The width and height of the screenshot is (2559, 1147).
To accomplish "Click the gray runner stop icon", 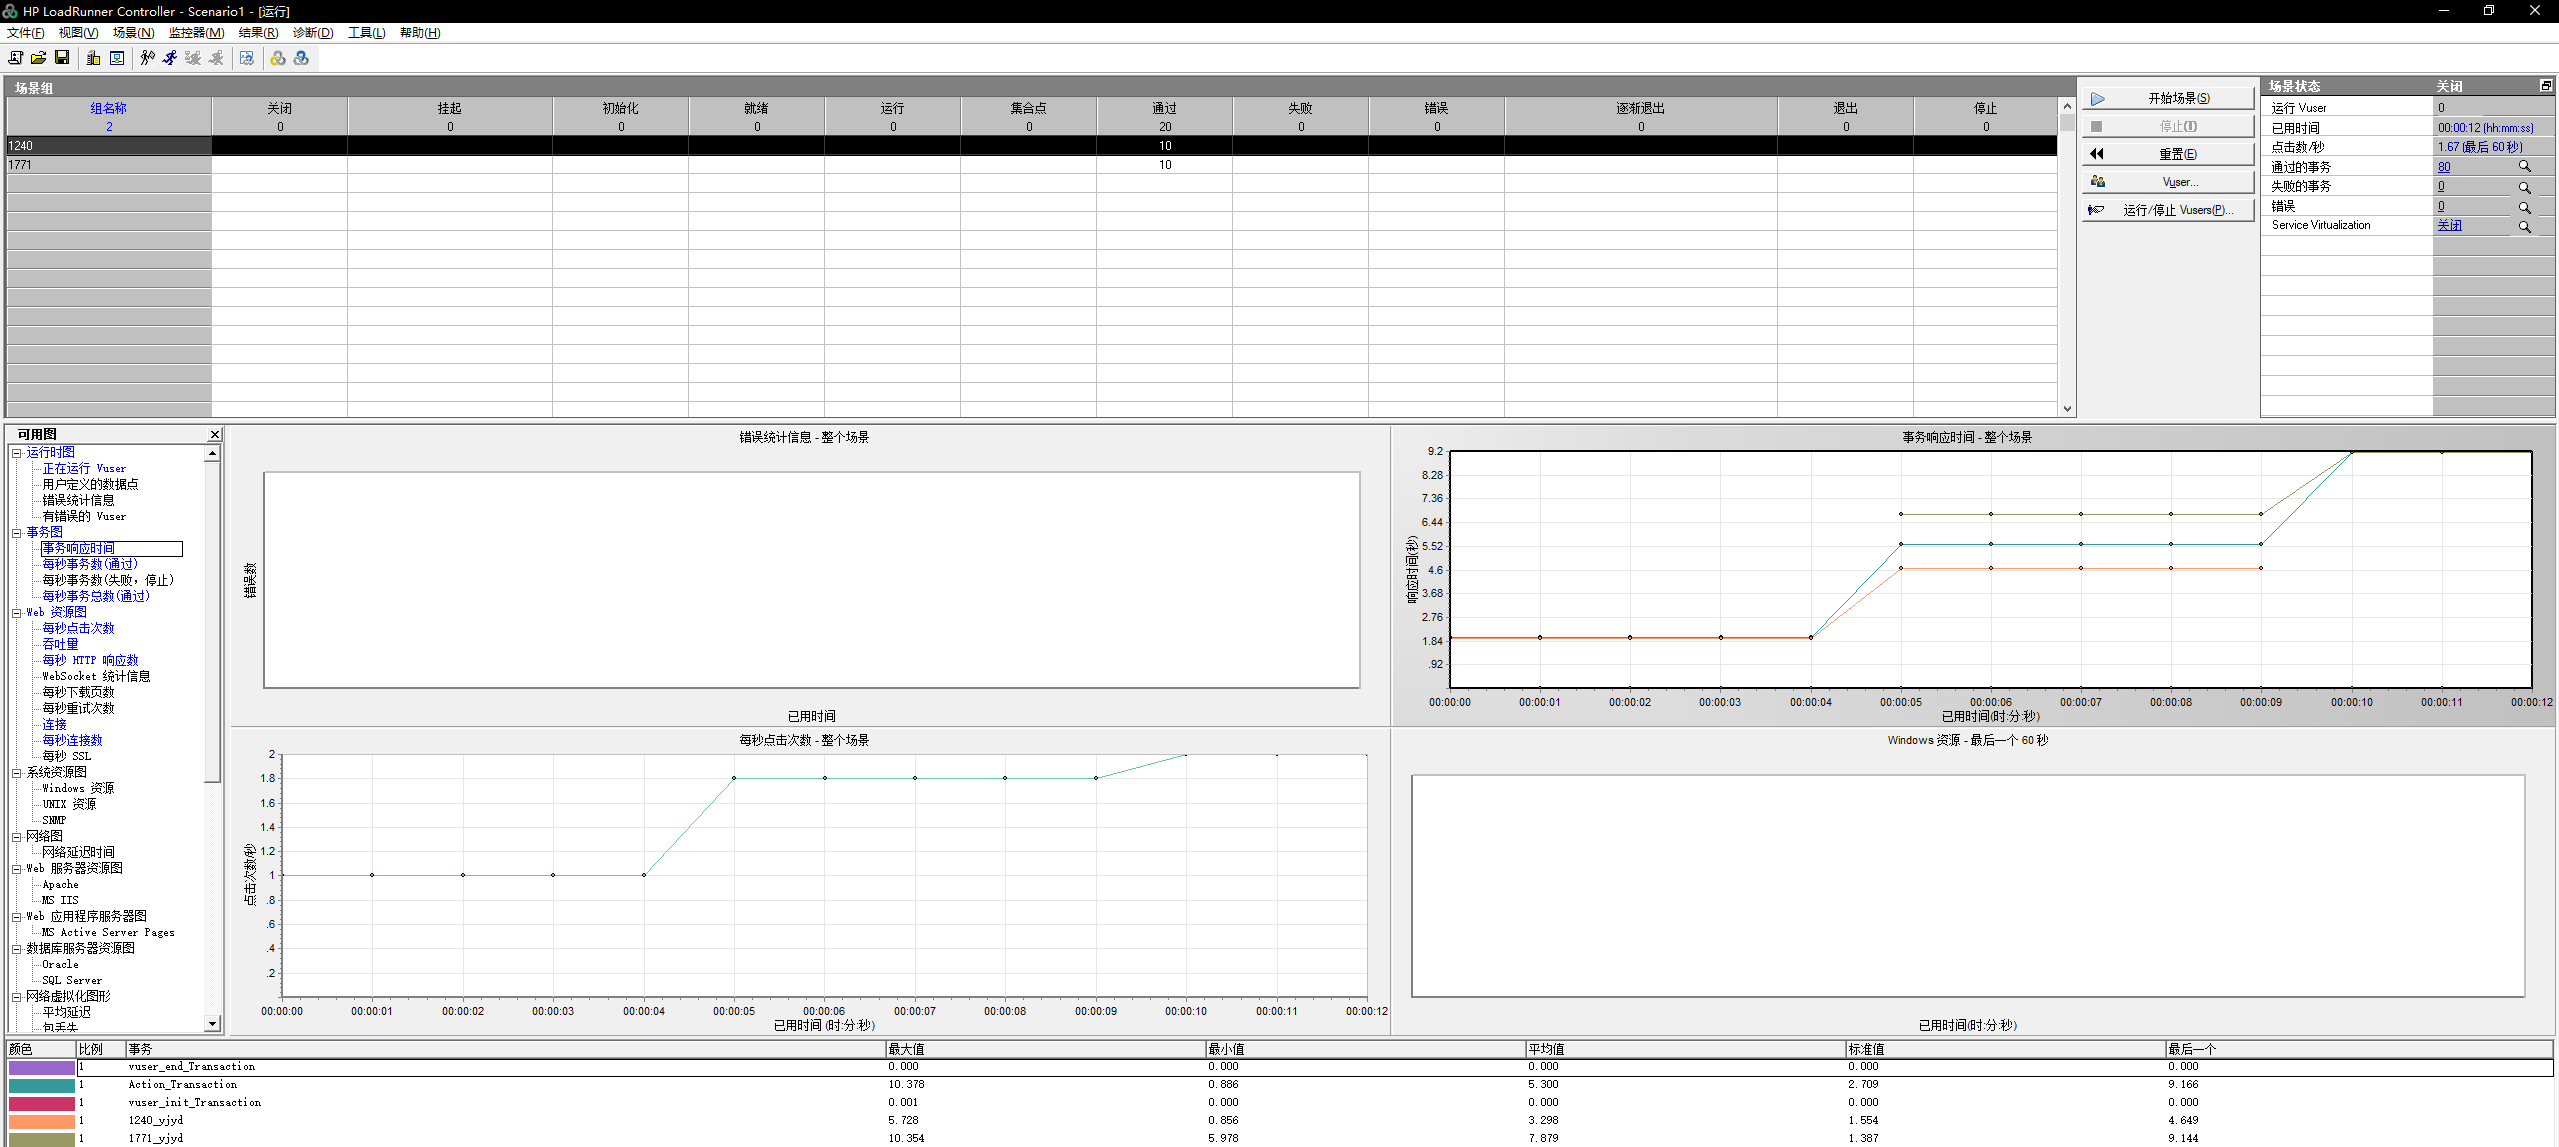I will 216,58.
